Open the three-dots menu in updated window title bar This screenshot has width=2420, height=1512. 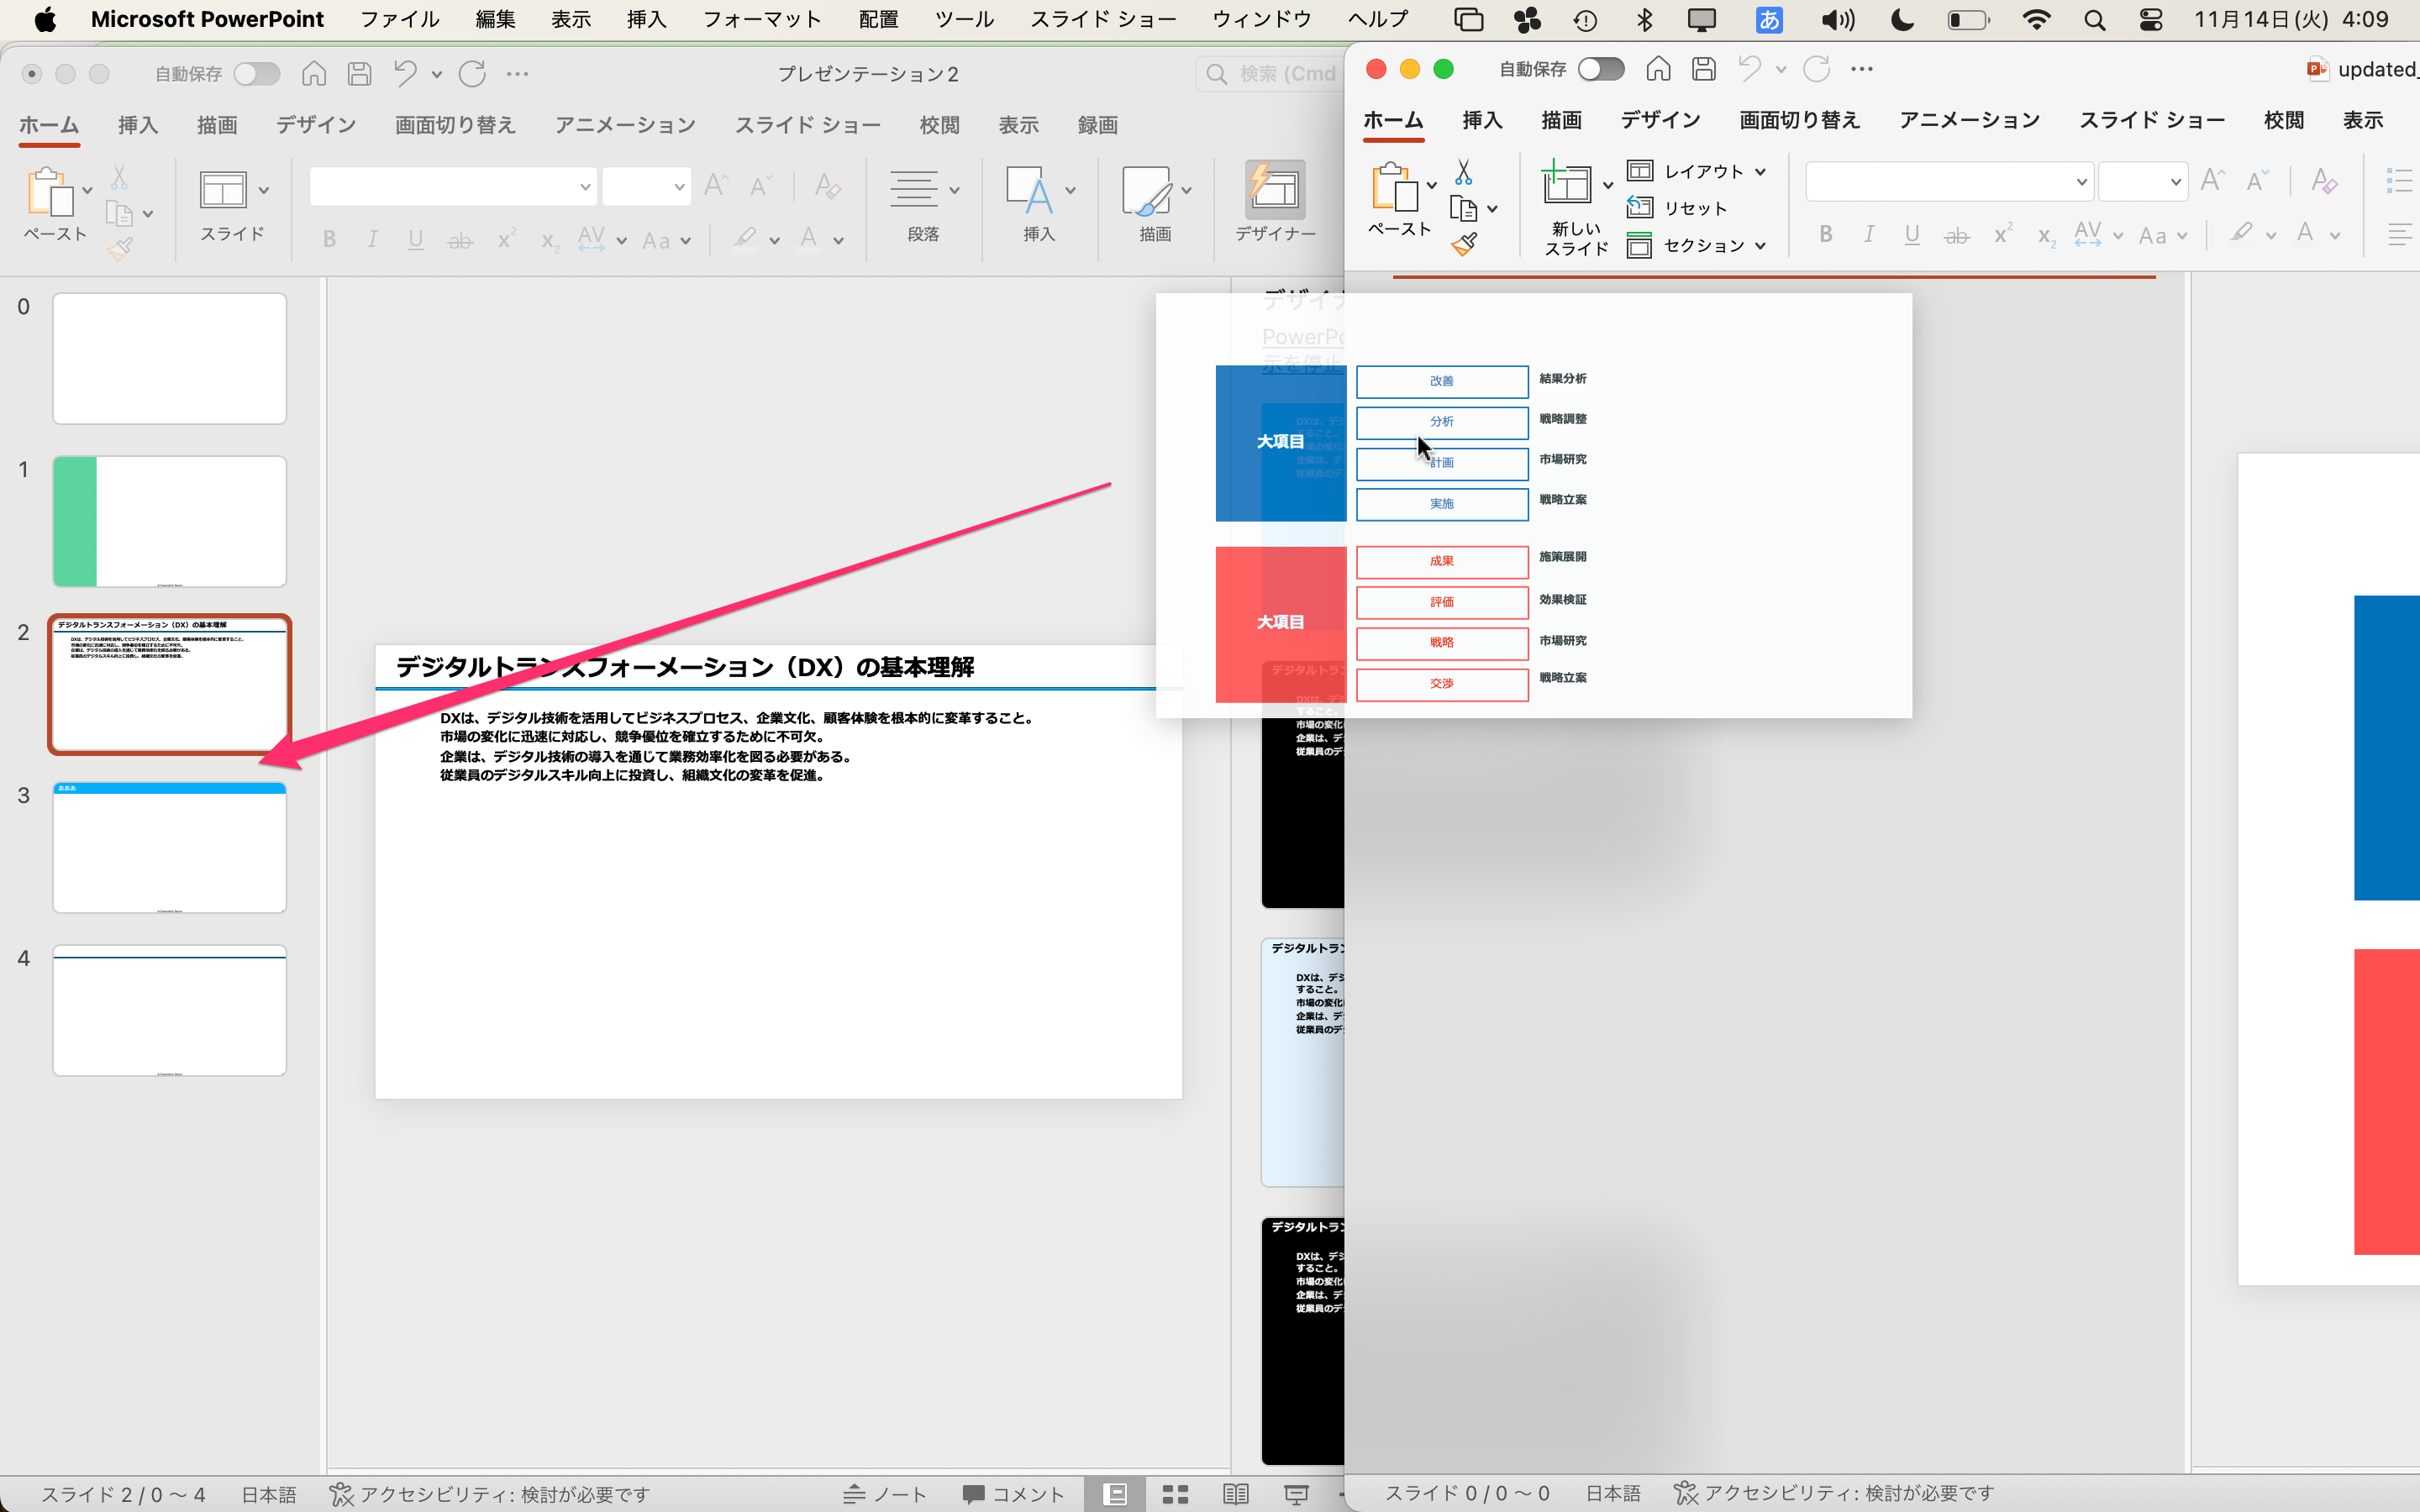pos(1861,69)
